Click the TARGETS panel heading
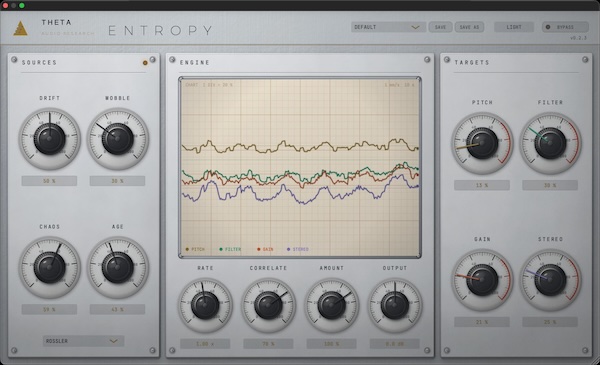The height and width of the screenshot is (365, 600). tap(472, 62)
